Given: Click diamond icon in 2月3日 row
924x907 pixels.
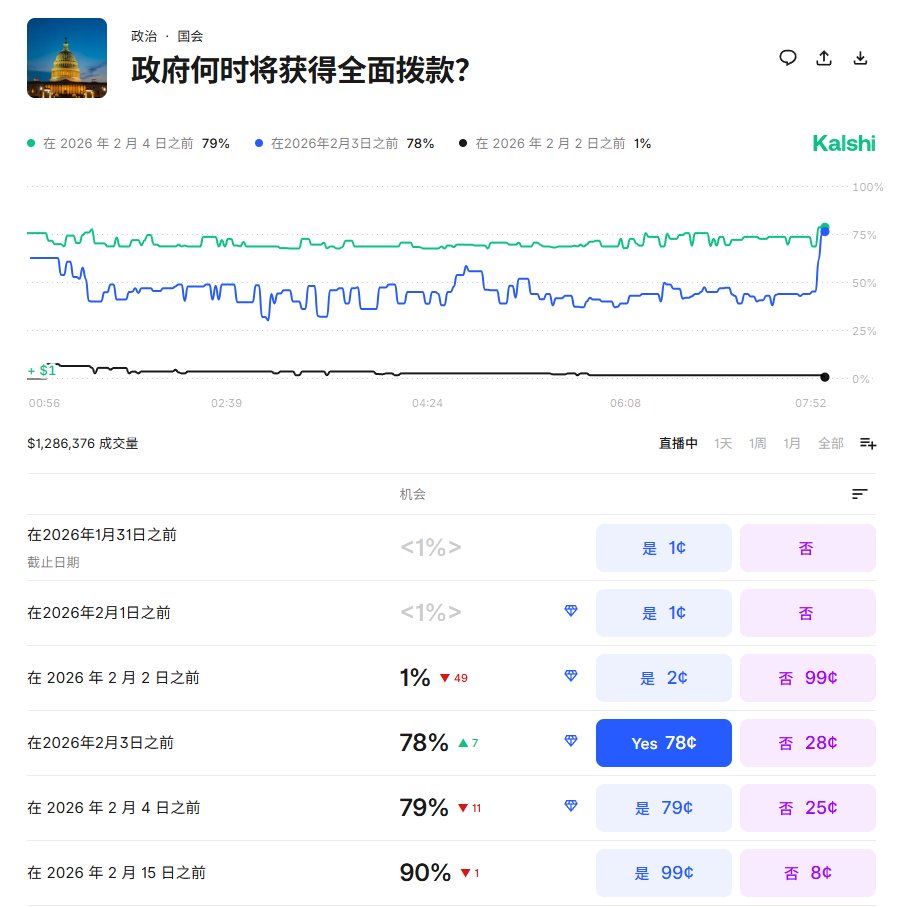Looking at the screenshot, I should coord(571,741).
